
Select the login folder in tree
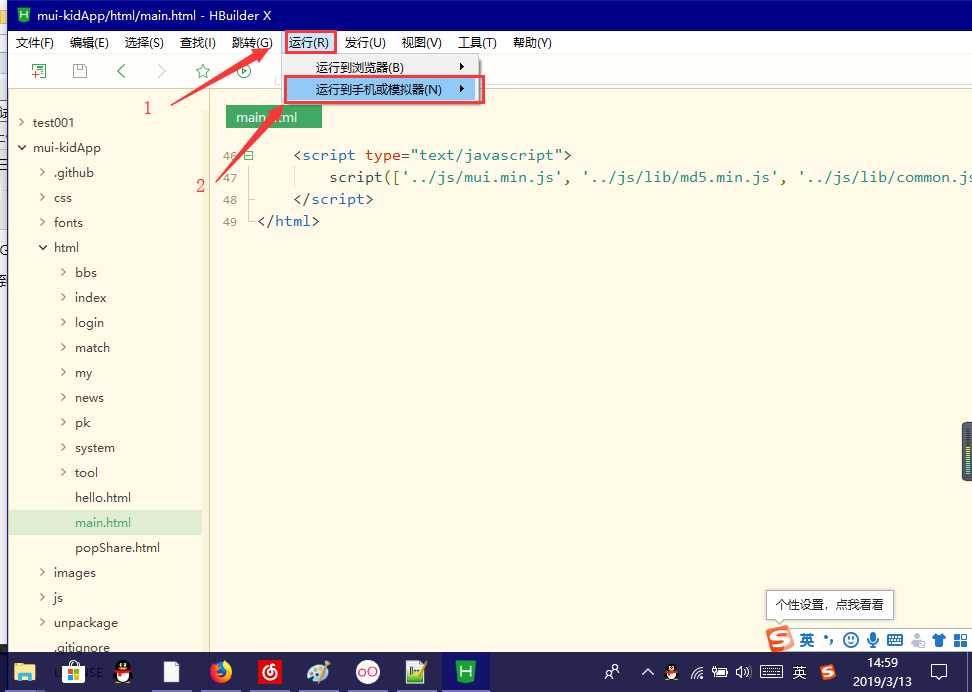point(89,322)
